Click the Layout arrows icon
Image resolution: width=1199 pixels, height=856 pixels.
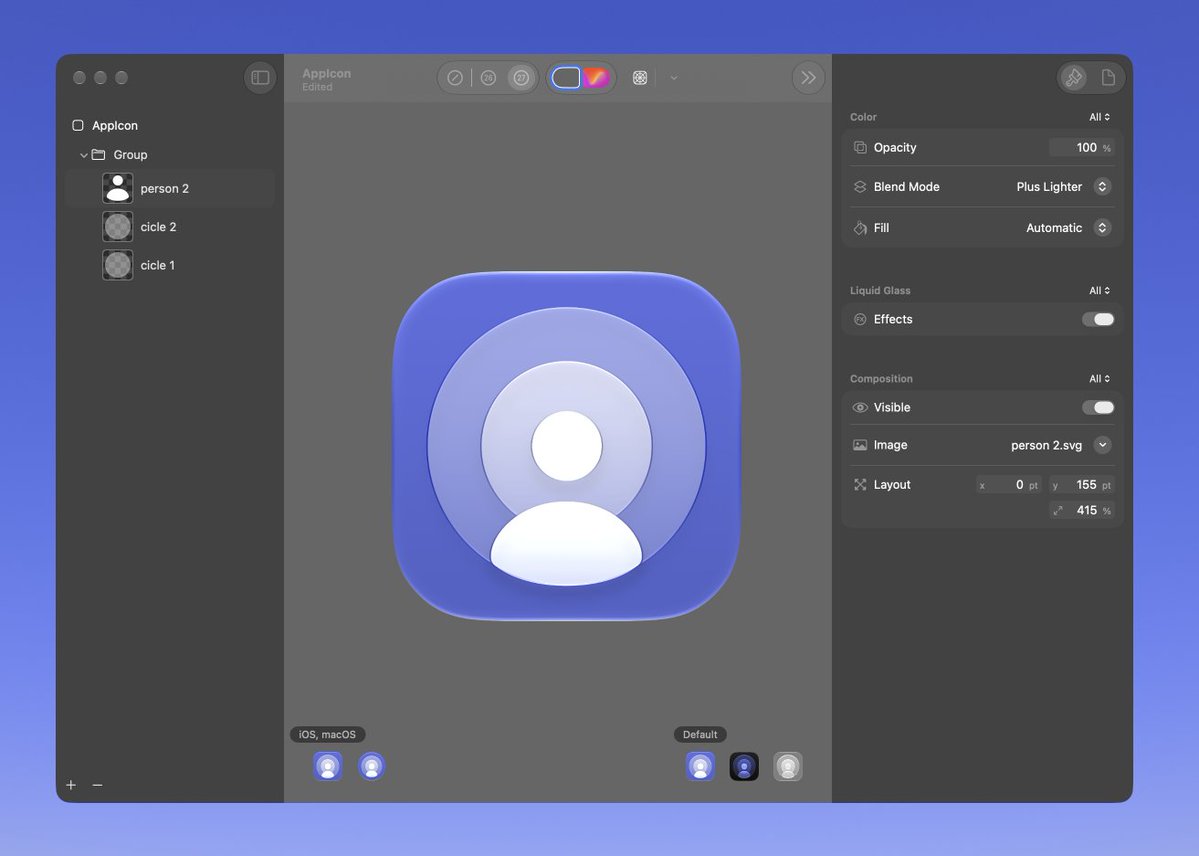tap(860, 485)
